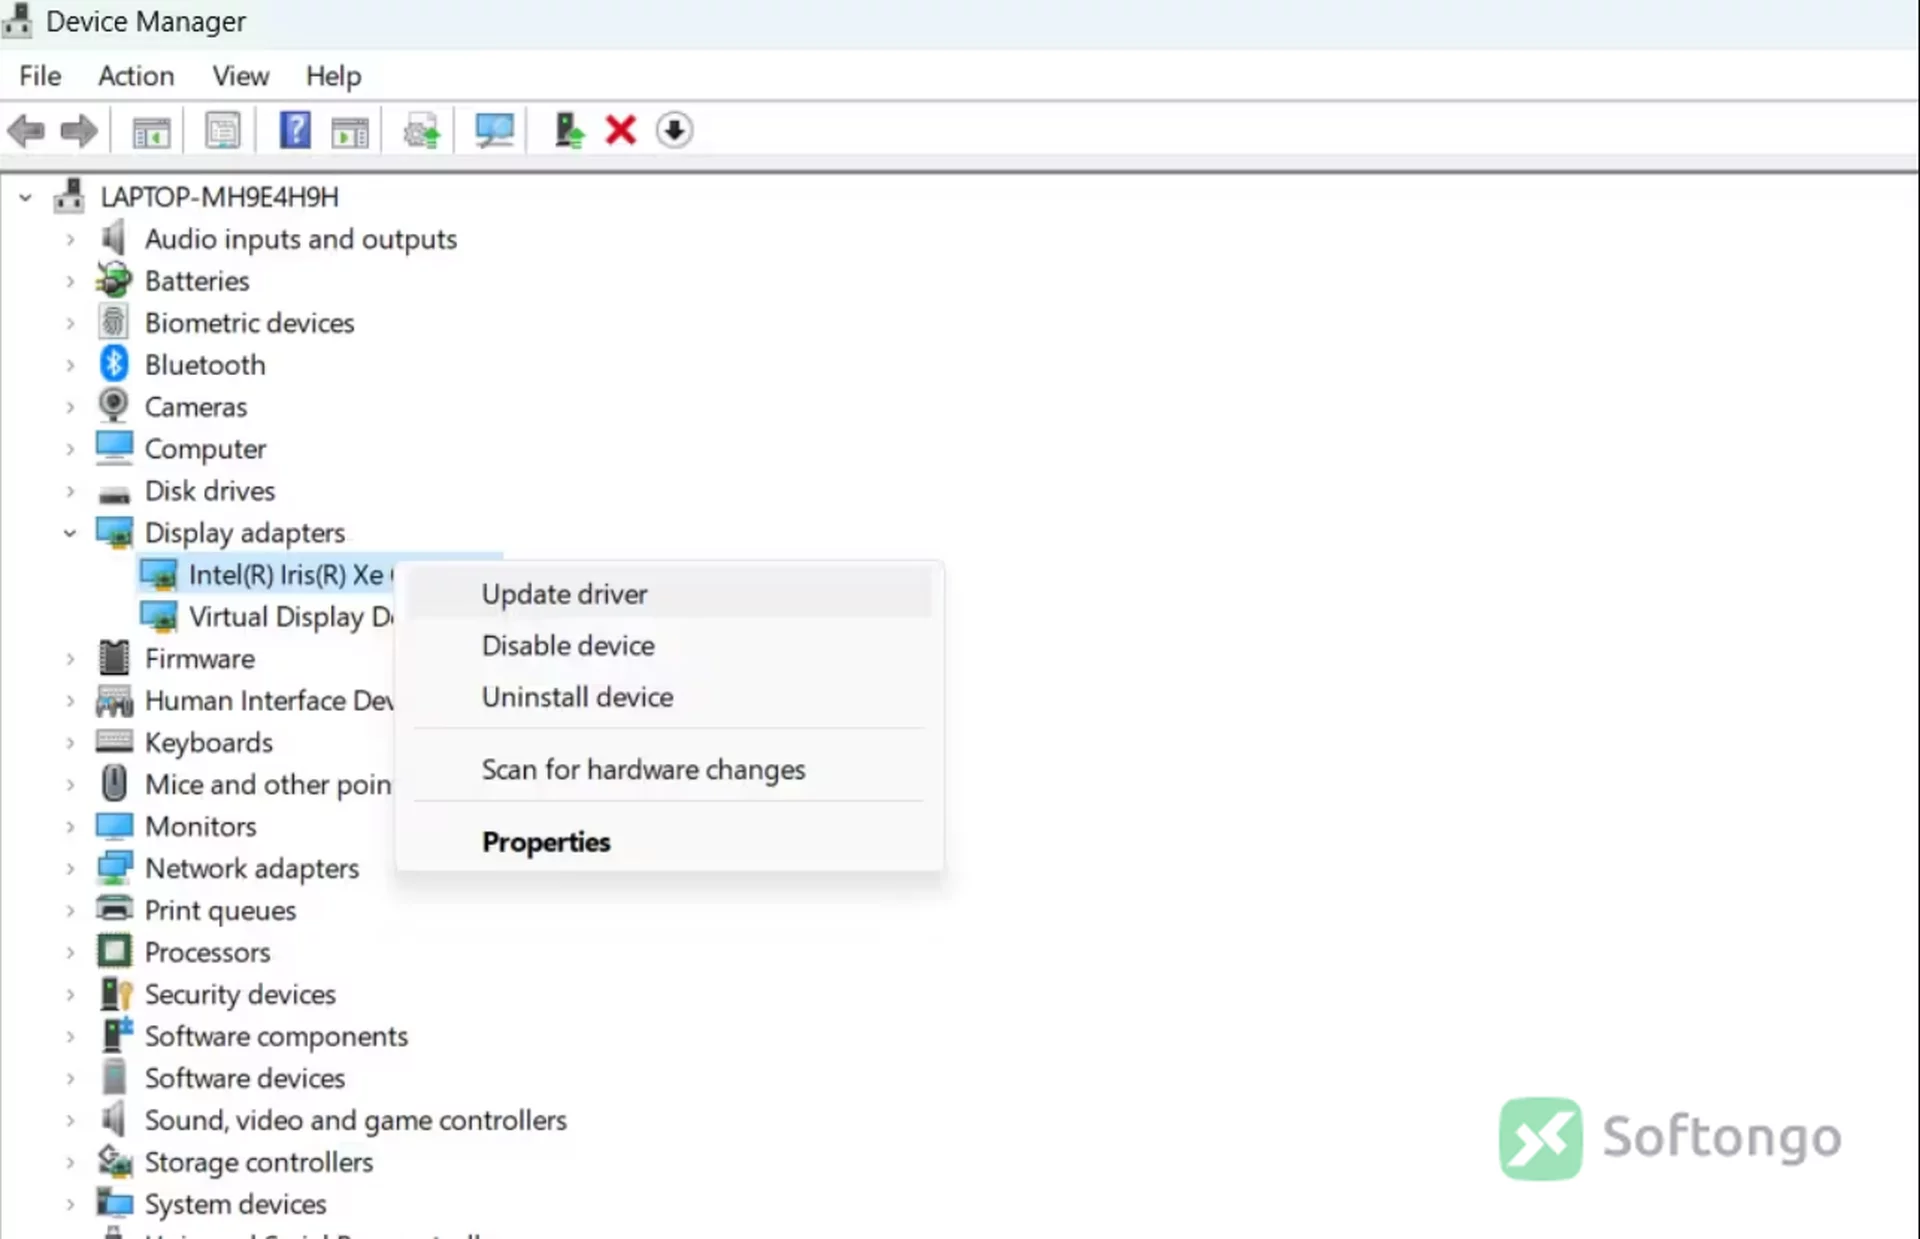The height and width of the screenshot is (1239, 1920).
Task: Expand the System devices chevron
Action: [70, 1204]
